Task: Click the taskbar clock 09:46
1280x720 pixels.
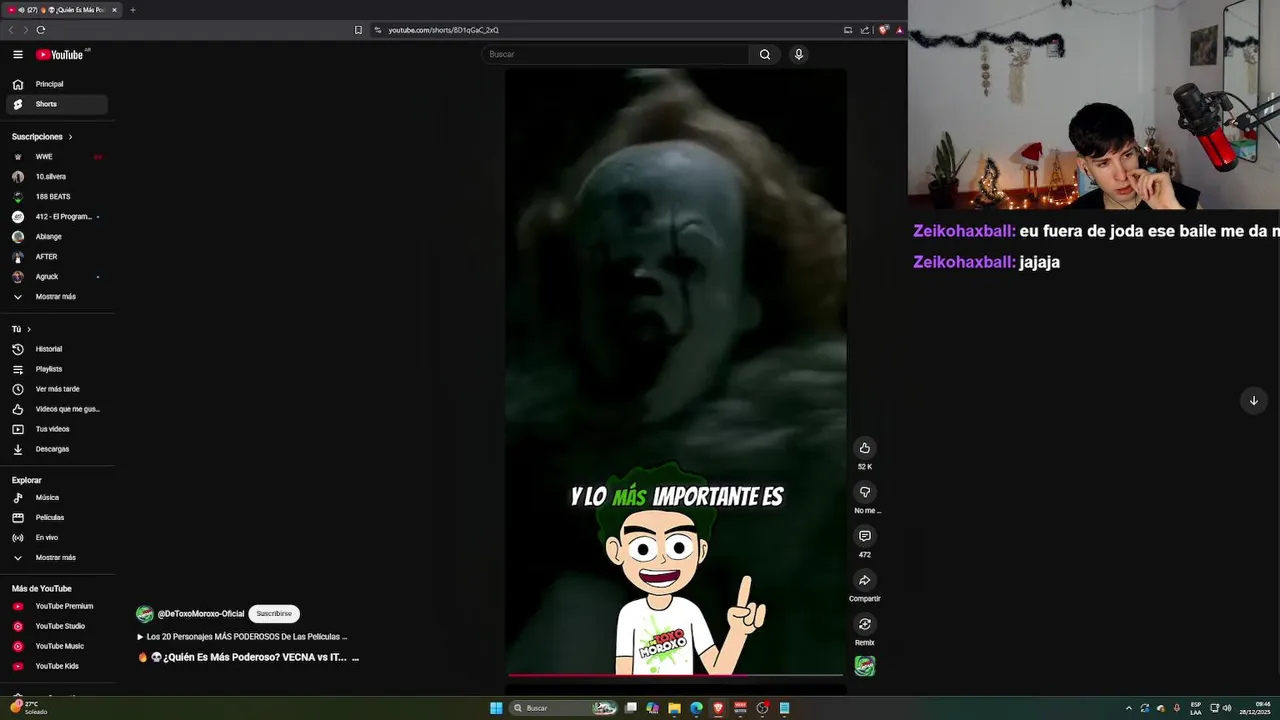Action: (1255, 708)
